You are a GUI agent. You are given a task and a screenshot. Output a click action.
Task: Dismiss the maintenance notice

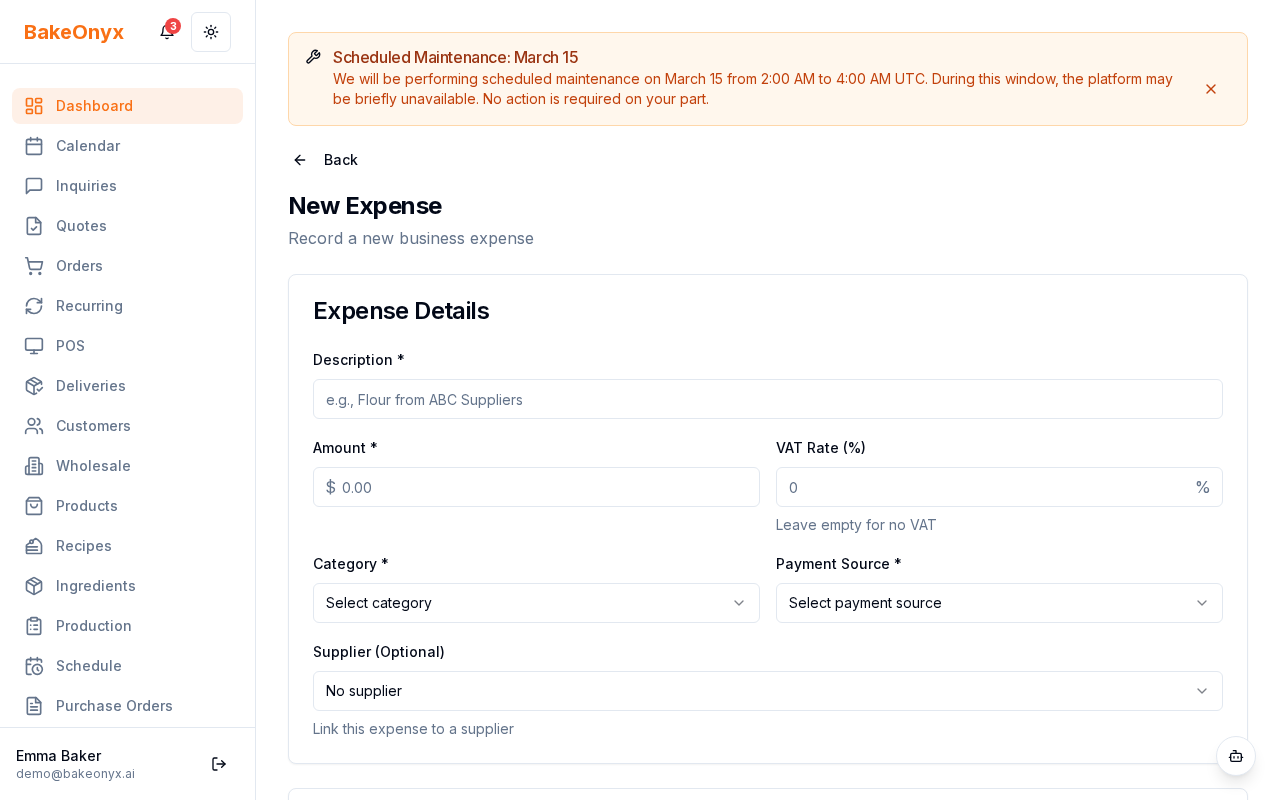point(1211,89)
